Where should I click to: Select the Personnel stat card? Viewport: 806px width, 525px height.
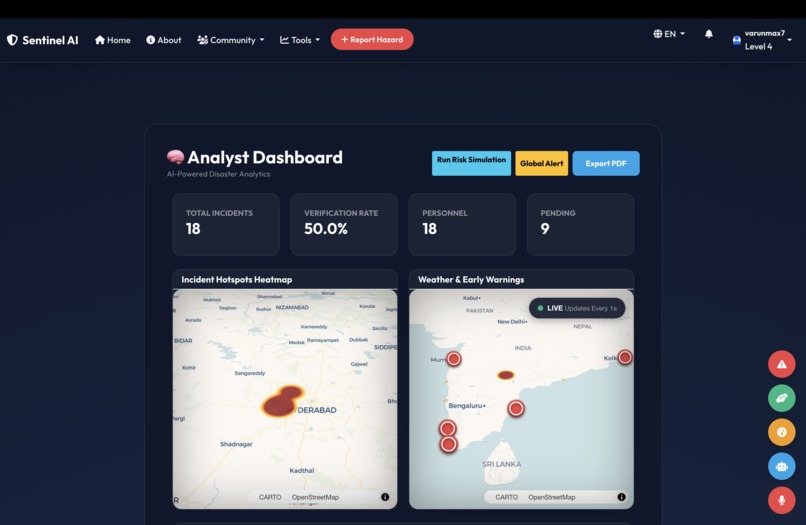click(x=462, y=225)
